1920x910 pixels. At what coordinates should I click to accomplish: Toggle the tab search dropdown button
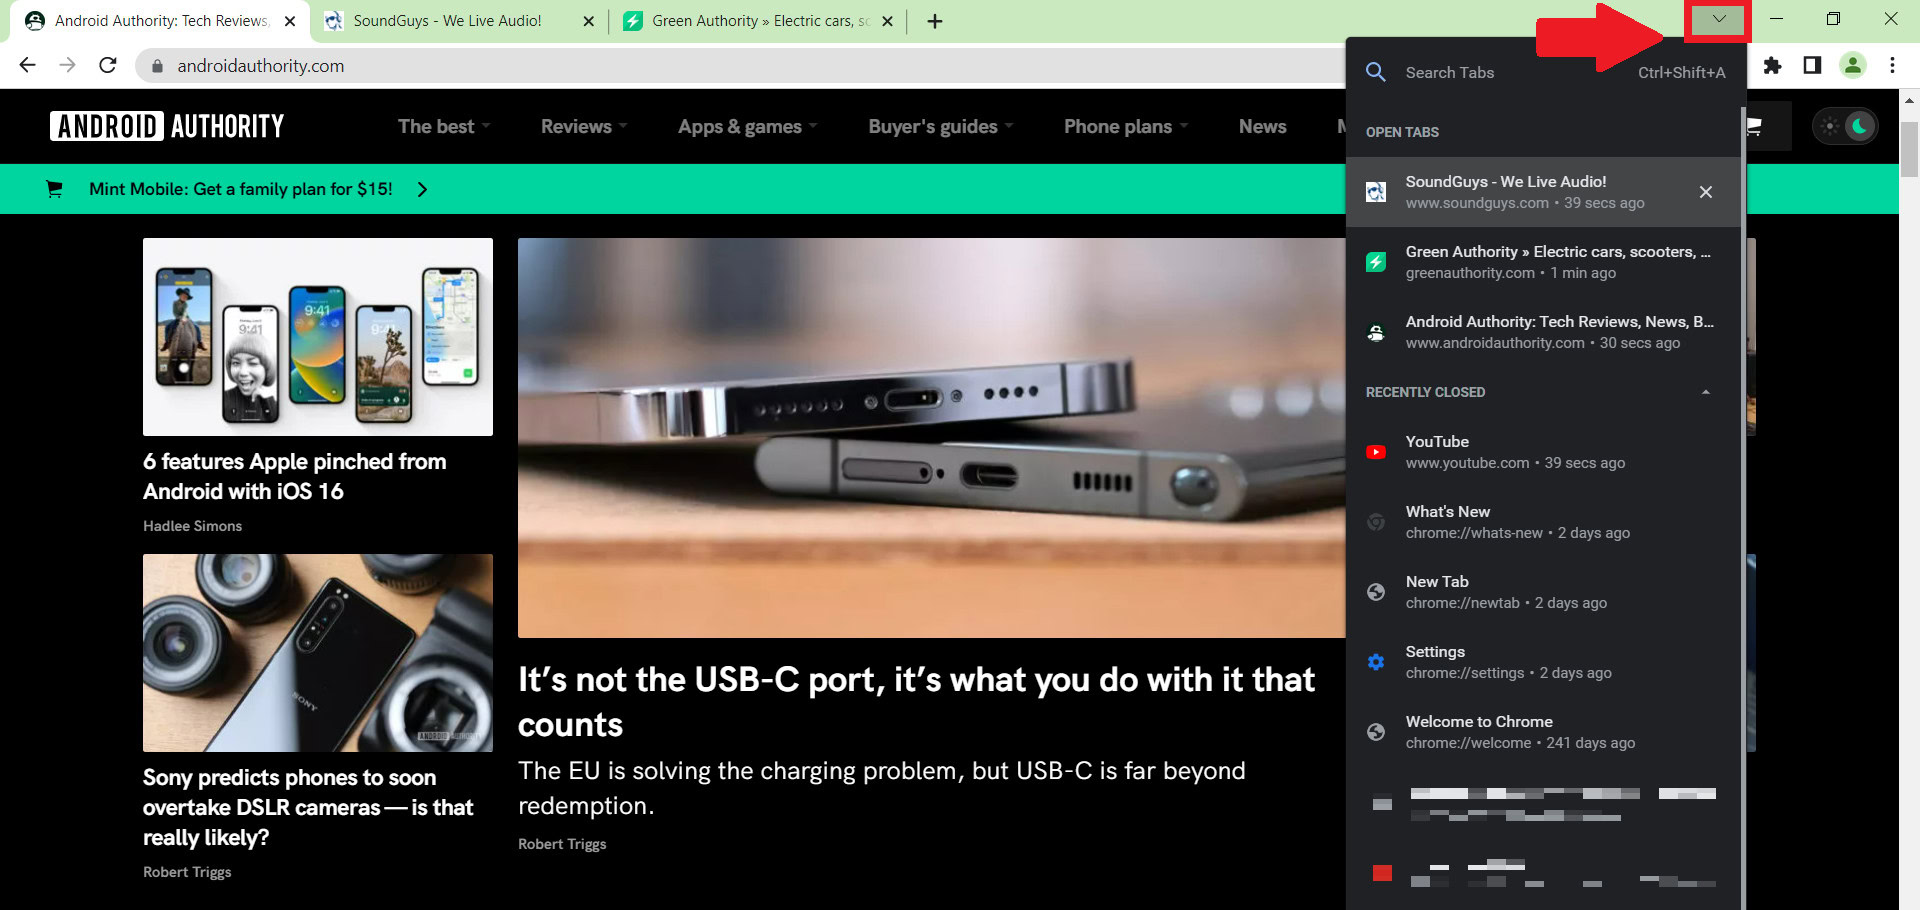coord(1718,19)
